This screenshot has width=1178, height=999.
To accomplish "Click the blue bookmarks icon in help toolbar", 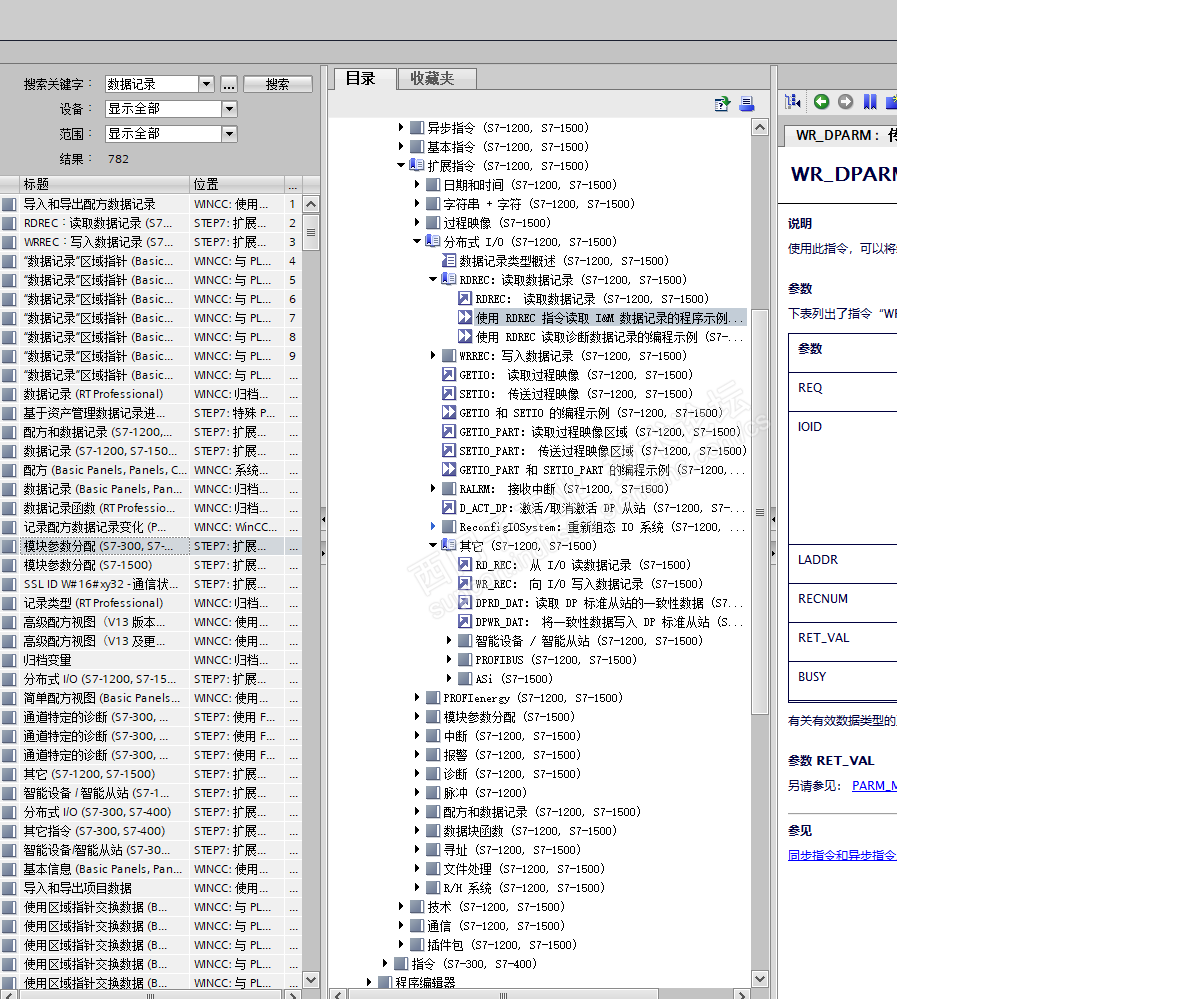I will (869, 101).
